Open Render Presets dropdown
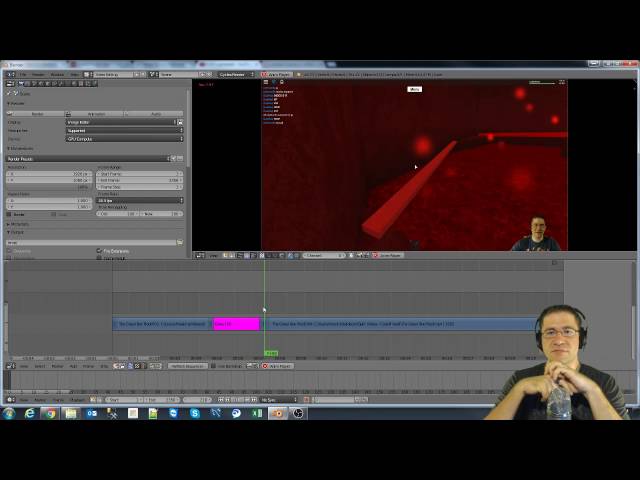640x480 pixels. pos(88,158)
